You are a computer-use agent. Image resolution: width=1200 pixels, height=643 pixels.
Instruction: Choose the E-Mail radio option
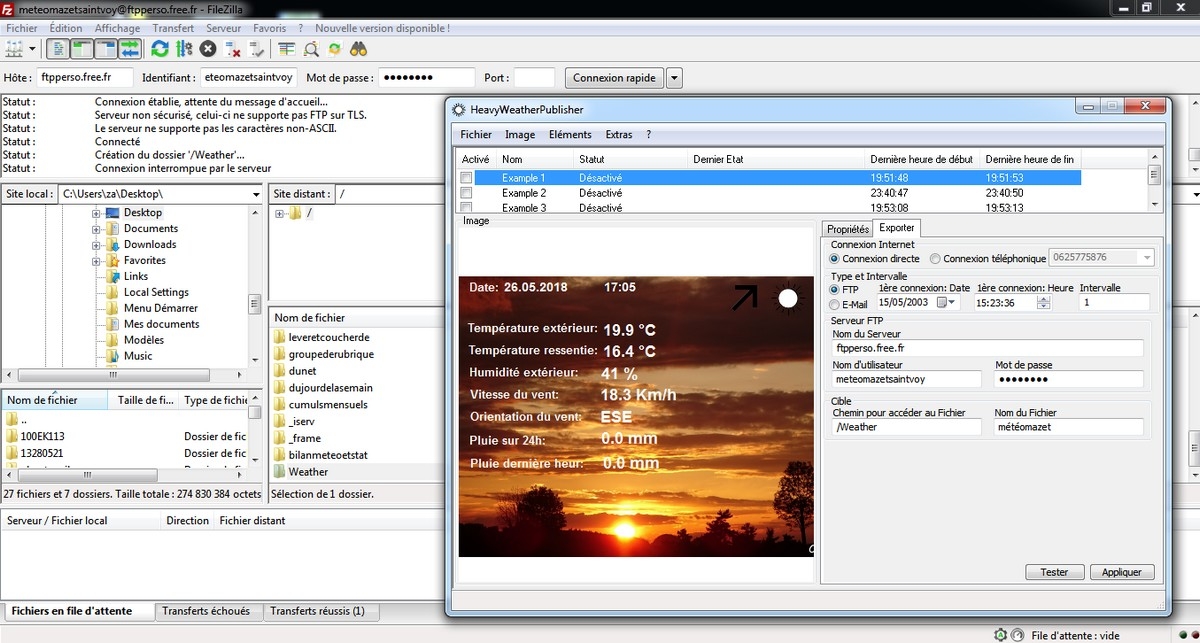click(835, 305)
